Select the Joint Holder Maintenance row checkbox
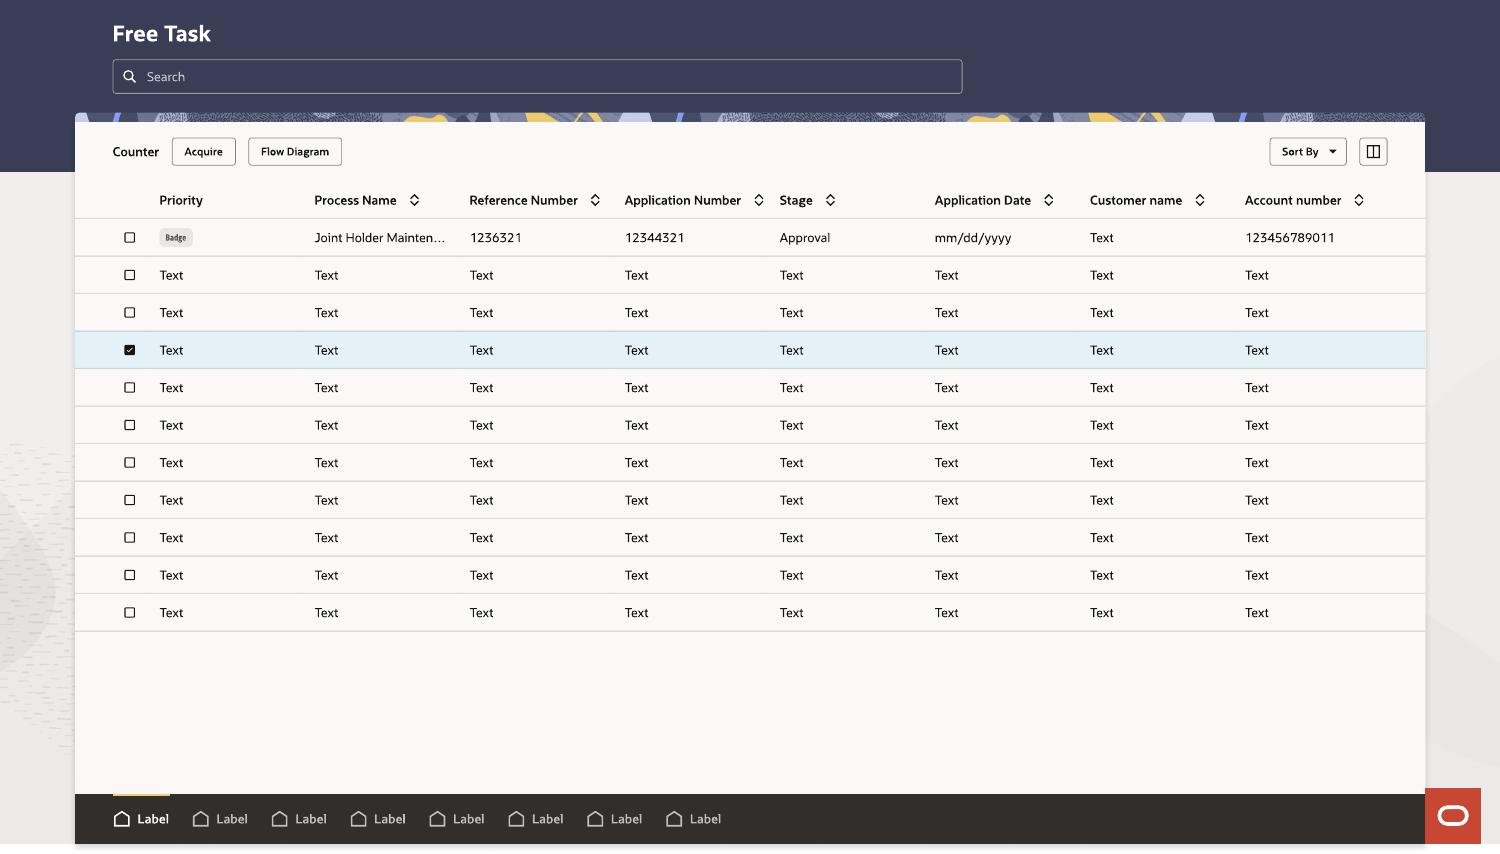 click(x=129, y=238)
